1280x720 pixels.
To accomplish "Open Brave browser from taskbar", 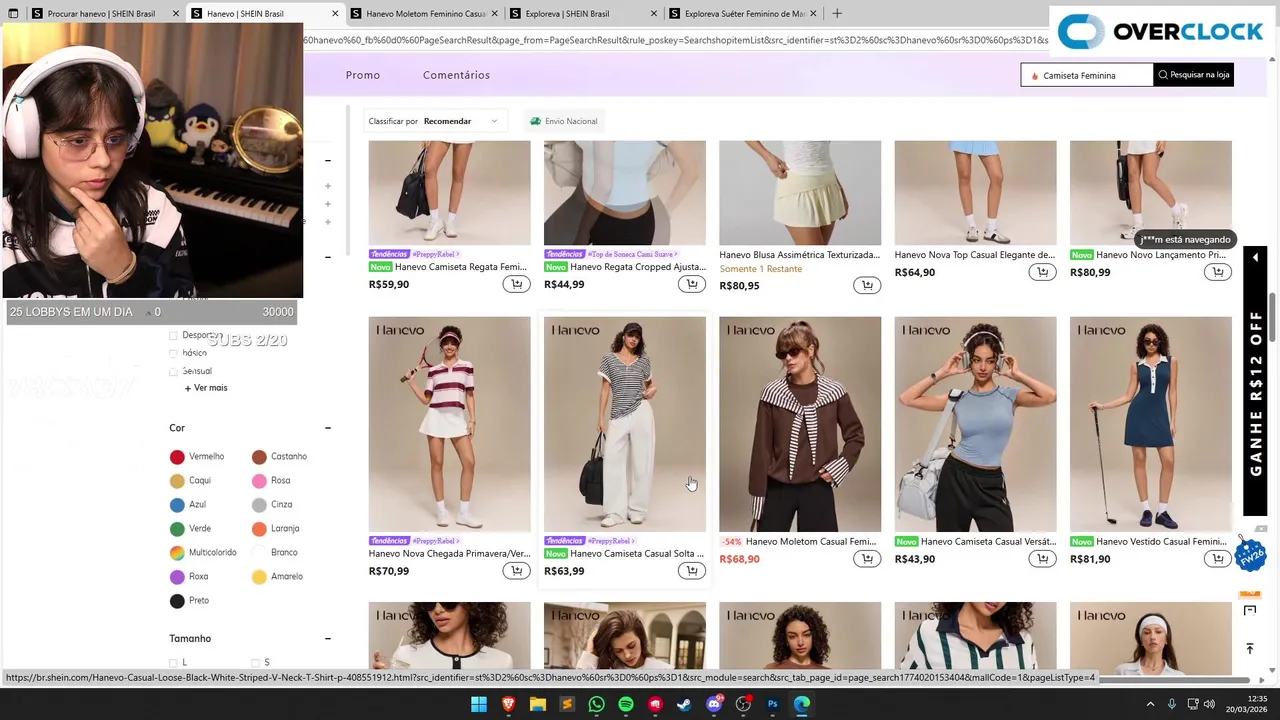I will (508, 704).
